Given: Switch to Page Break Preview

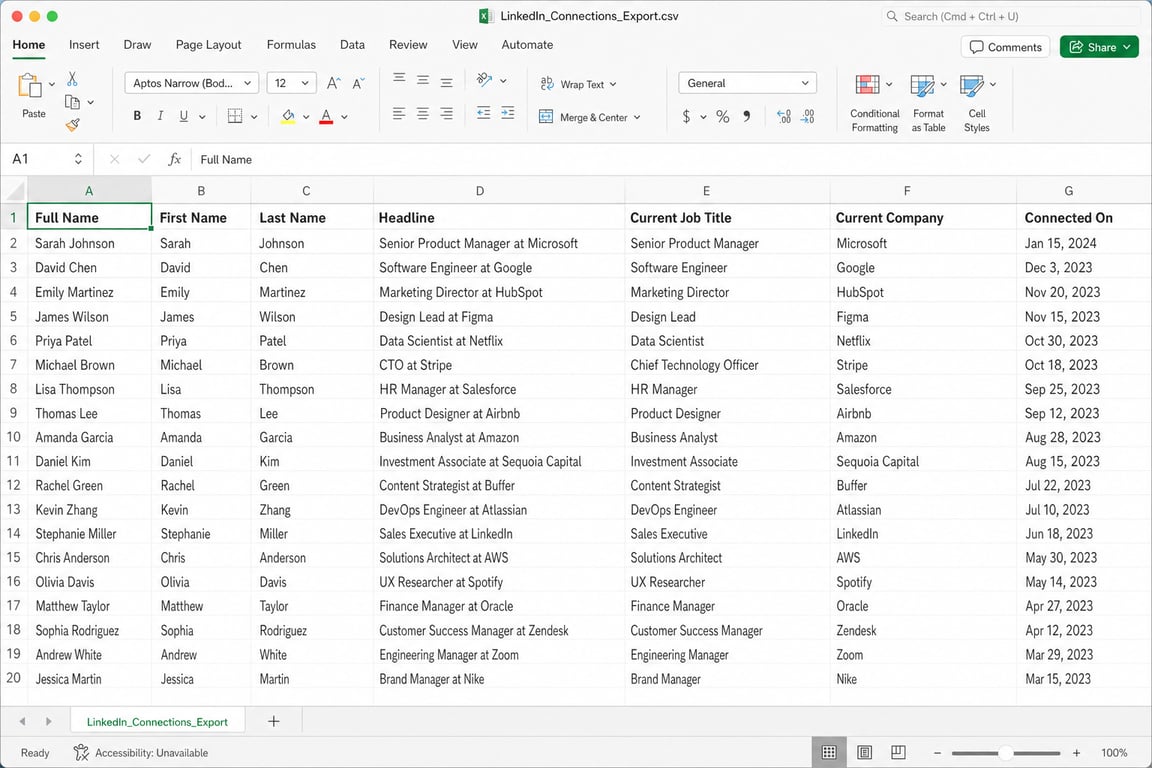Looking at the screenshot, I should tap(898, 752).
